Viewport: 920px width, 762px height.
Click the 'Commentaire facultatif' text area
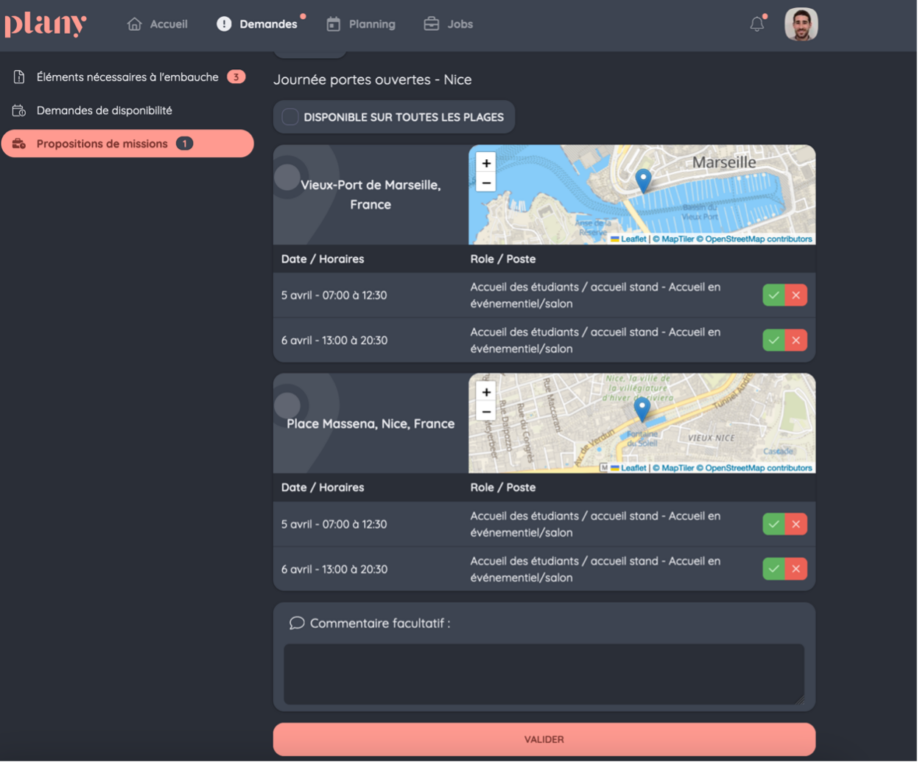pyautogui.click(x=544, y=673)
